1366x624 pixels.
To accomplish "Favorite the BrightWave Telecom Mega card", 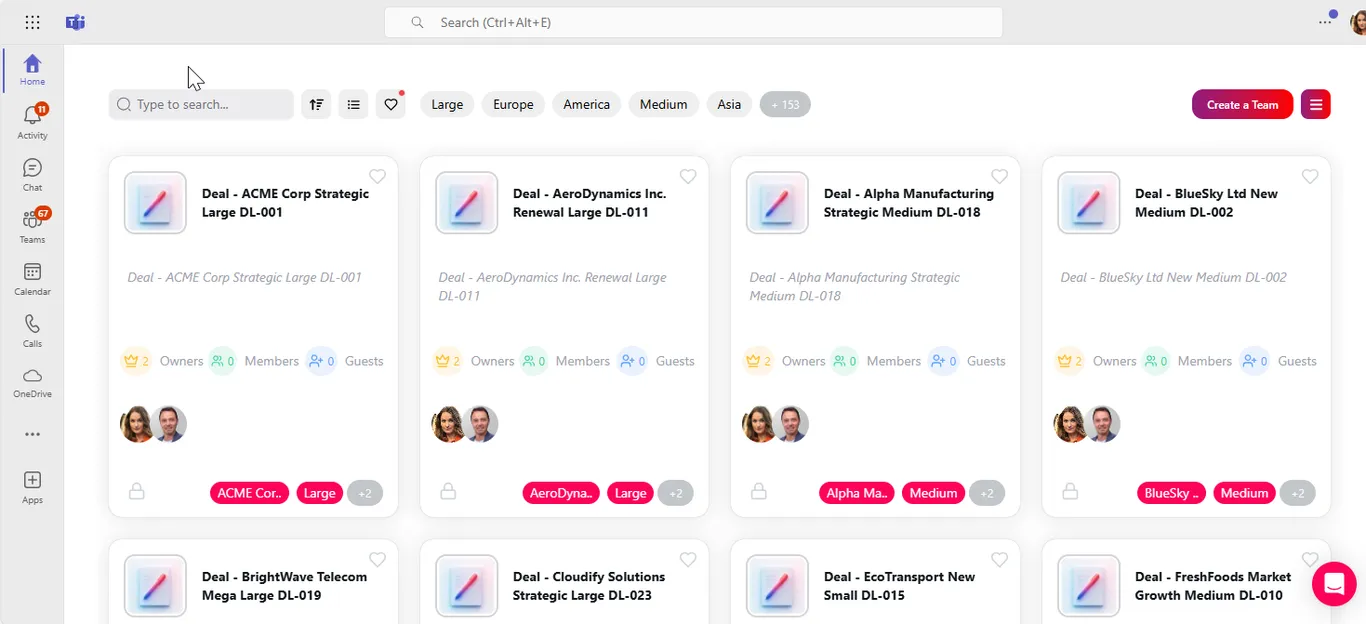I will 377,559.
